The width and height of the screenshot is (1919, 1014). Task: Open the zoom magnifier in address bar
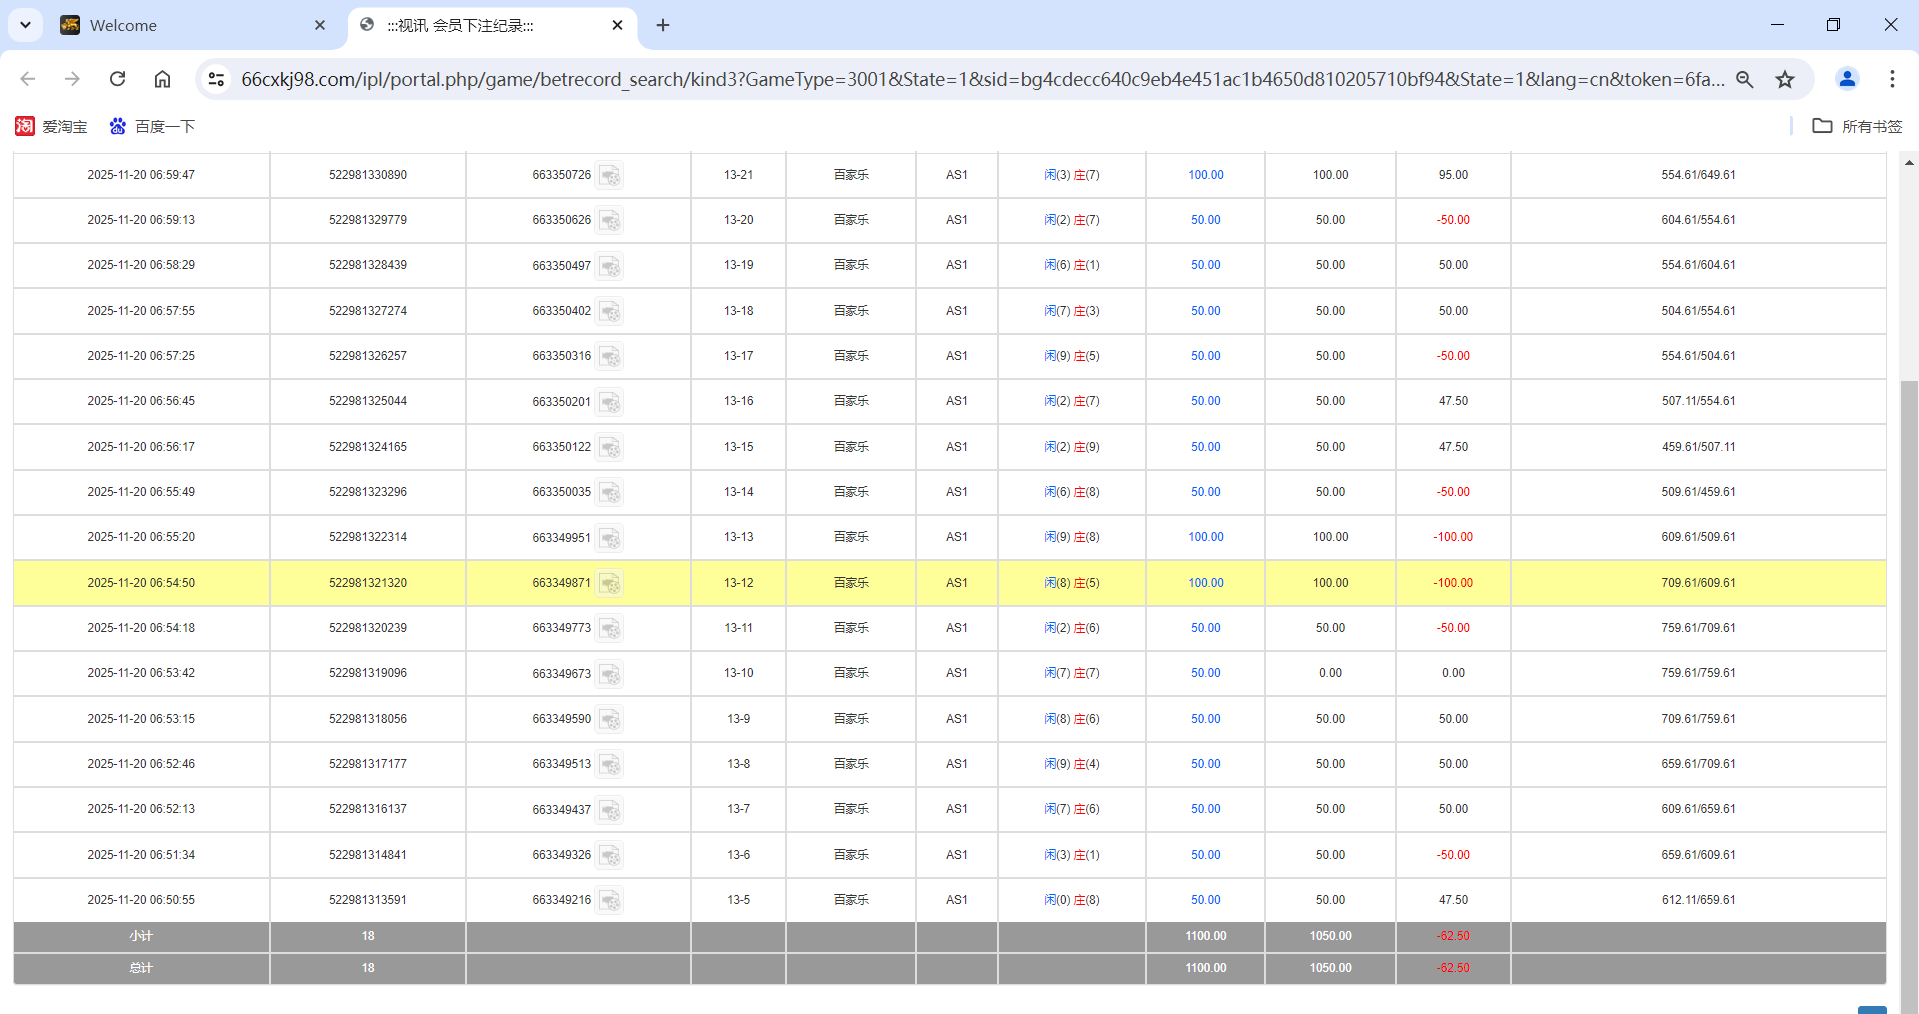[x=1745, y=79]
